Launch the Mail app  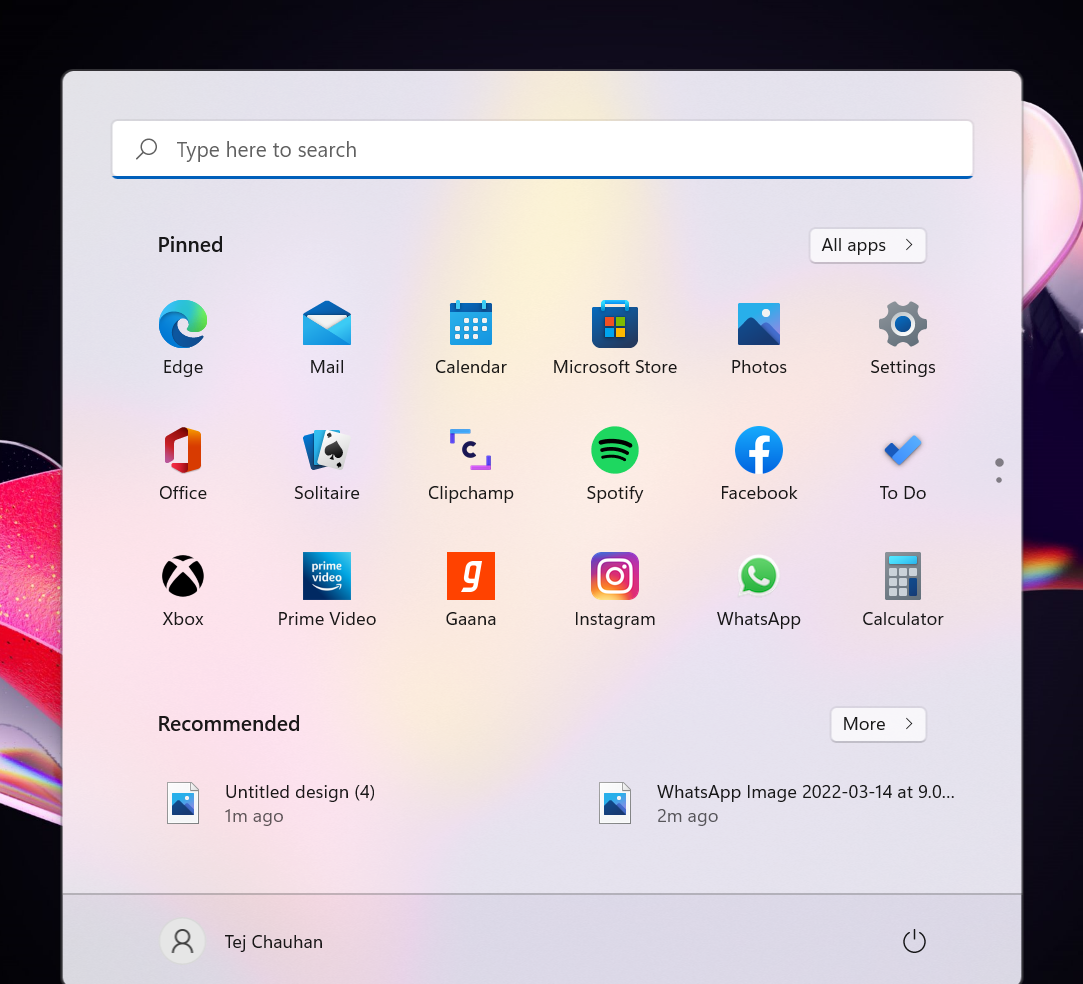click(327, 337)
